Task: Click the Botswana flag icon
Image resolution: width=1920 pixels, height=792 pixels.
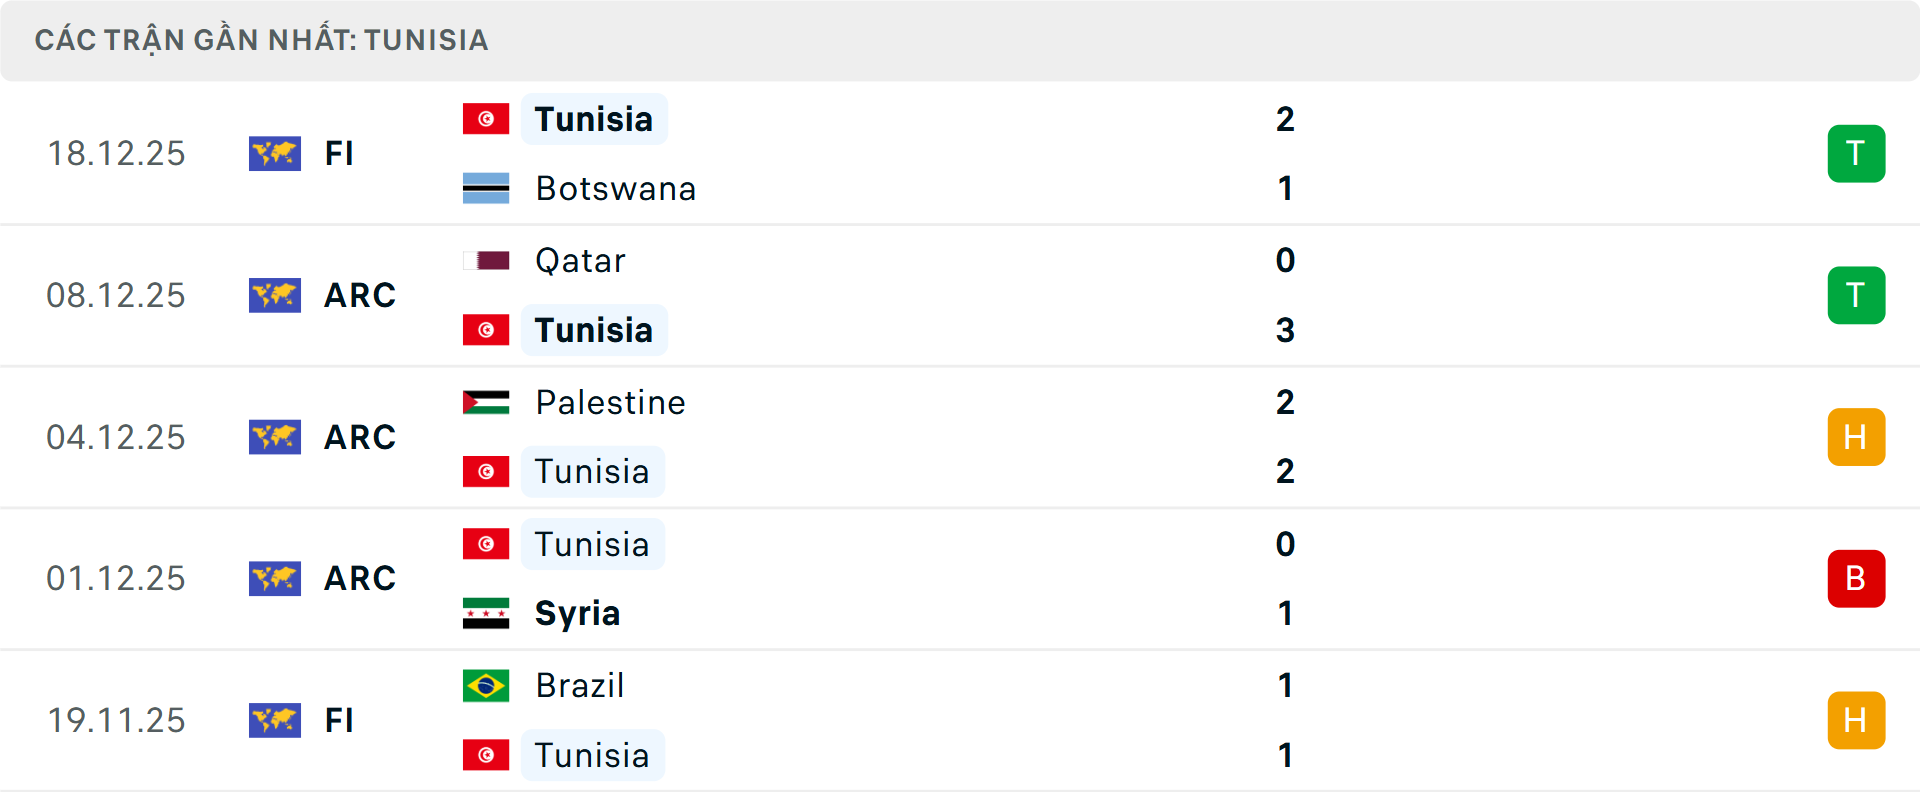Action: coord(486,188)
